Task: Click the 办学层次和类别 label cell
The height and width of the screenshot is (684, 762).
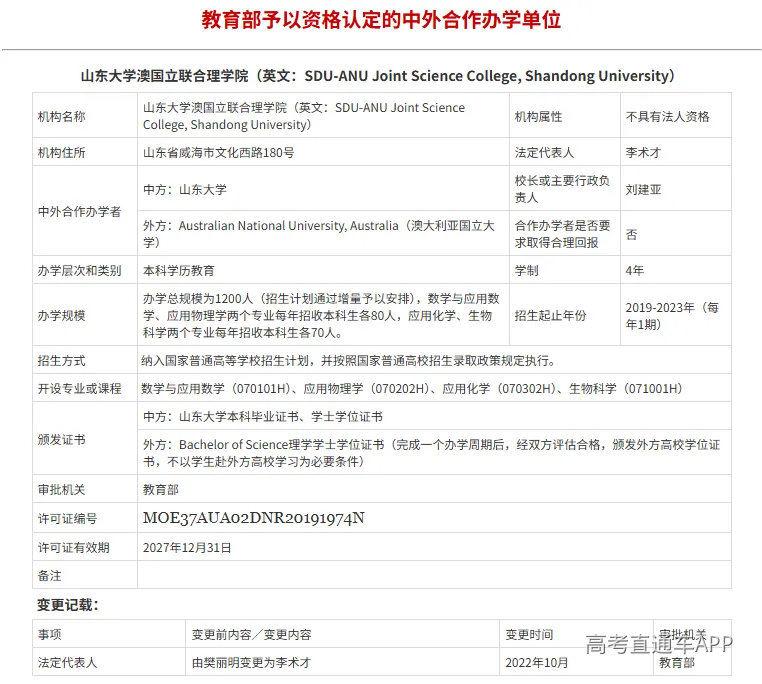Action: (85, 269)
